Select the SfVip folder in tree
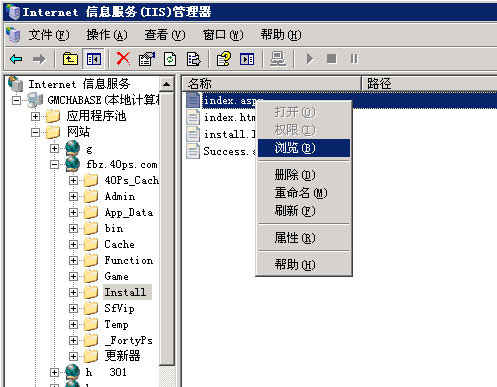 pos(119,308)
